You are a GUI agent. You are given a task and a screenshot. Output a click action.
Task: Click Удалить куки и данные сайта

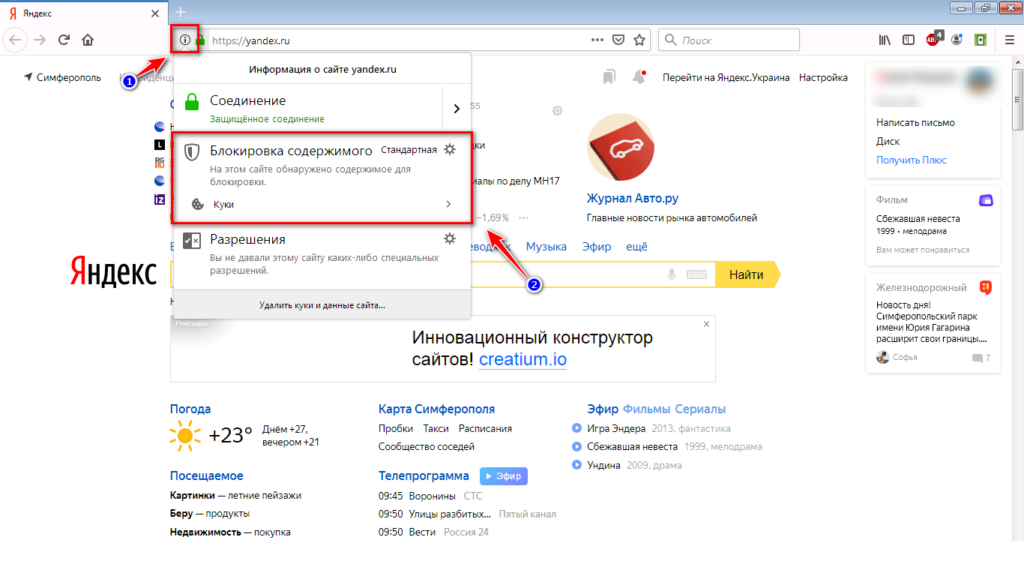click(x=321, y=304)
